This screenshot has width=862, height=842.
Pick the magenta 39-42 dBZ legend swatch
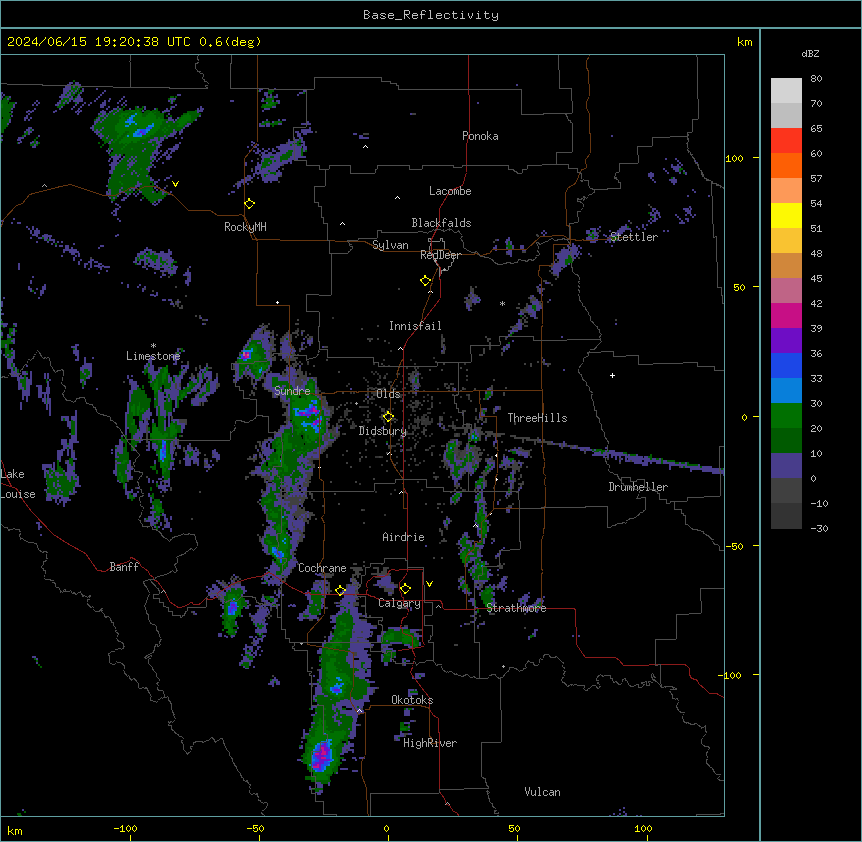[x=786, y=315]
